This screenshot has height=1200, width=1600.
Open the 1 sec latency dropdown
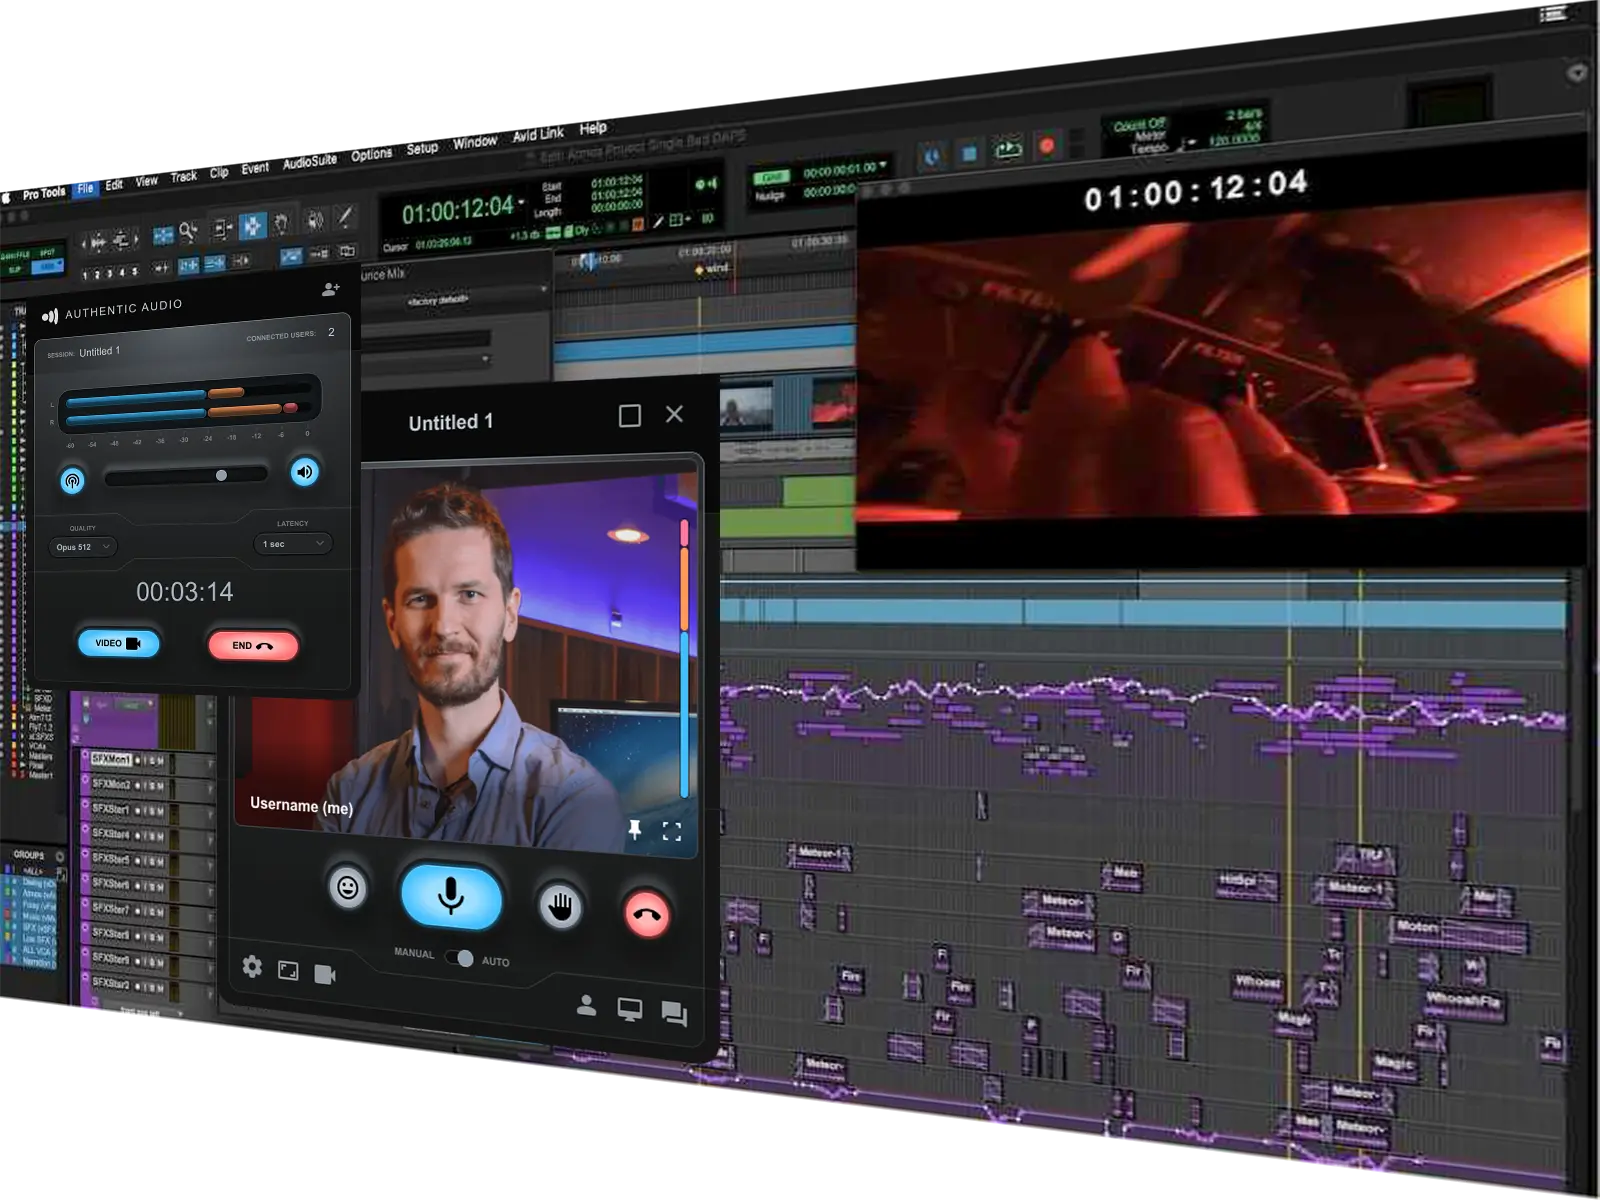[x=292, y=544]
